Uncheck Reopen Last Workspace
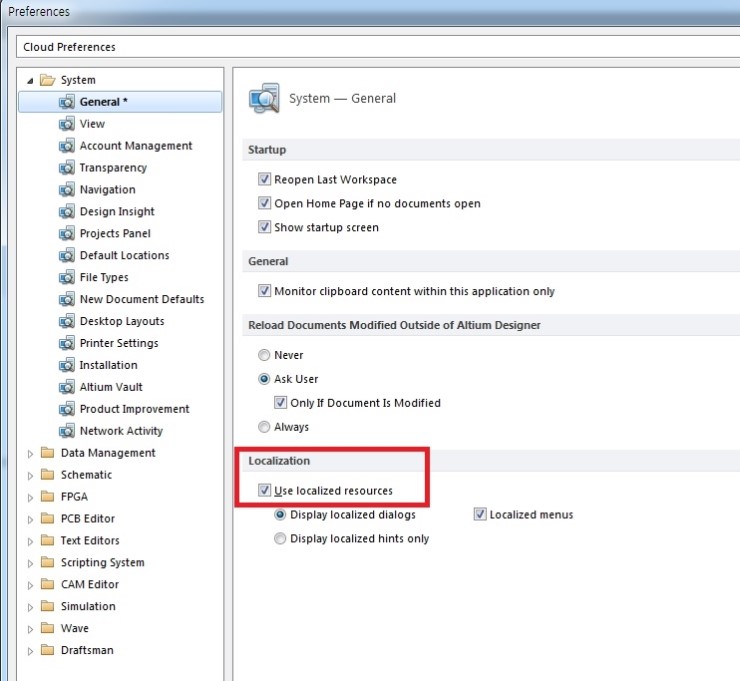The image size is (740, 681). (264, 179)
